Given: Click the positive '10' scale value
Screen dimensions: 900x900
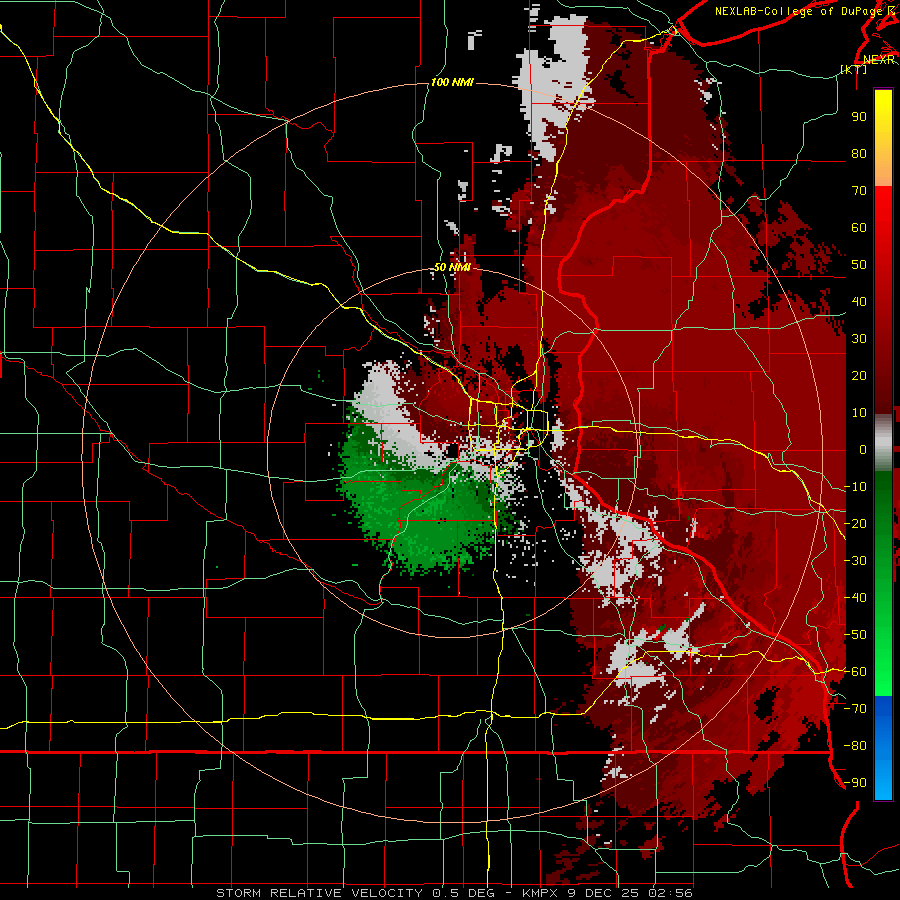Looking at the screenshot, I should point(859,413).
